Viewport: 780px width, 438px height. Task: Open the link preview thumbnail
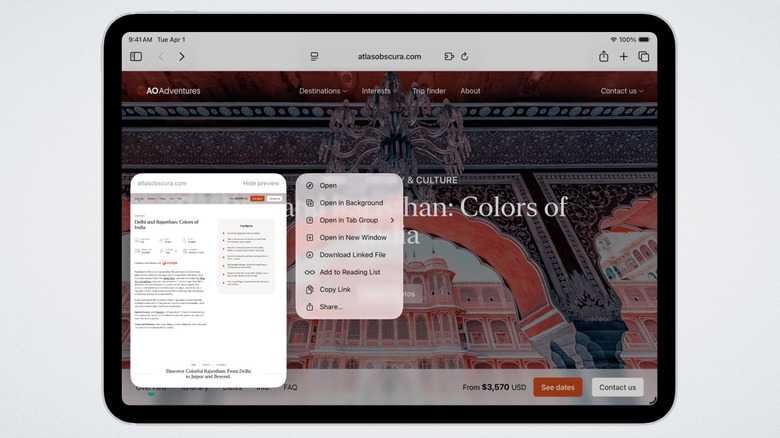pyautogui.click(x=208, y=289)
